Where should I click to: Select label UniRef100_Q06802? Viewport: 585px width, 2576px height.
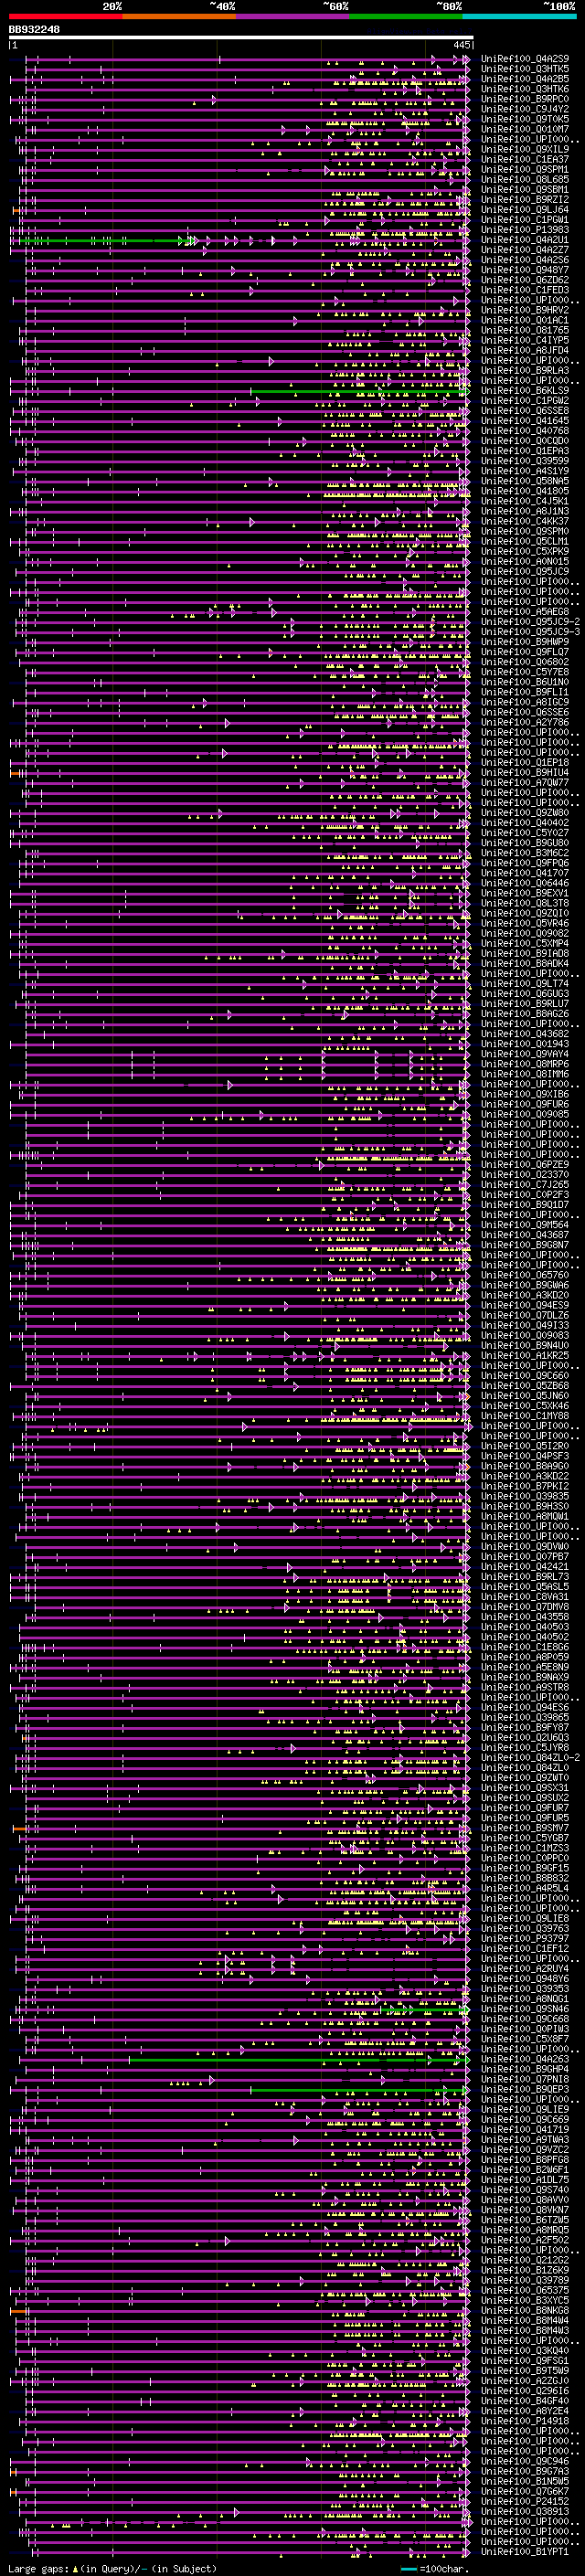pyautogui.click(x=525, y=662)
